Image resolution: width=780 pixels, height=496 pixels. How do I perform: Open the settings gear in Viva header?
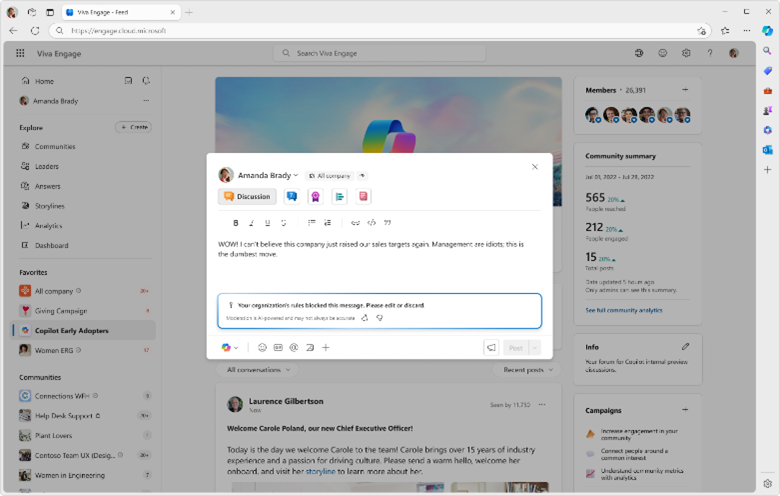(x=686, y=53)
